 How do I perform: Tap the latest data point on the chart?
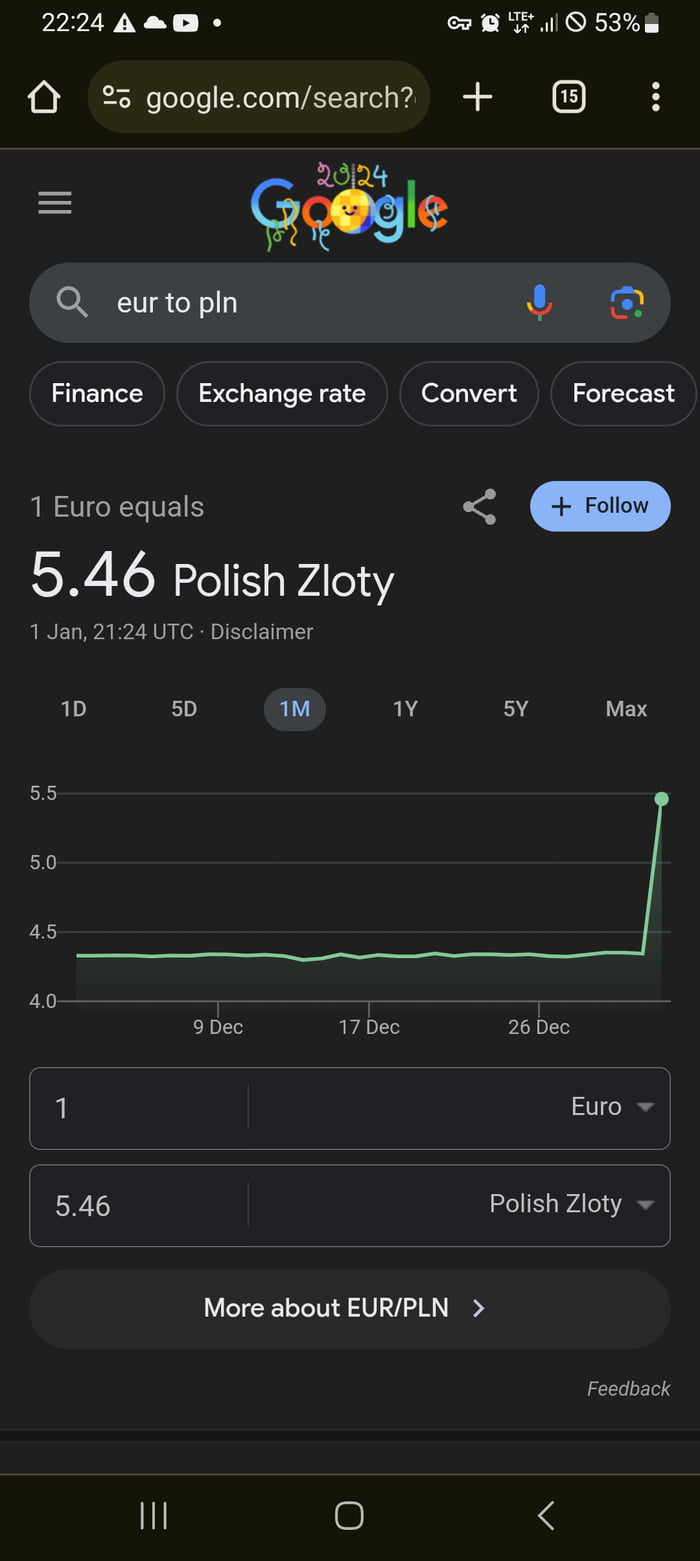661,798
